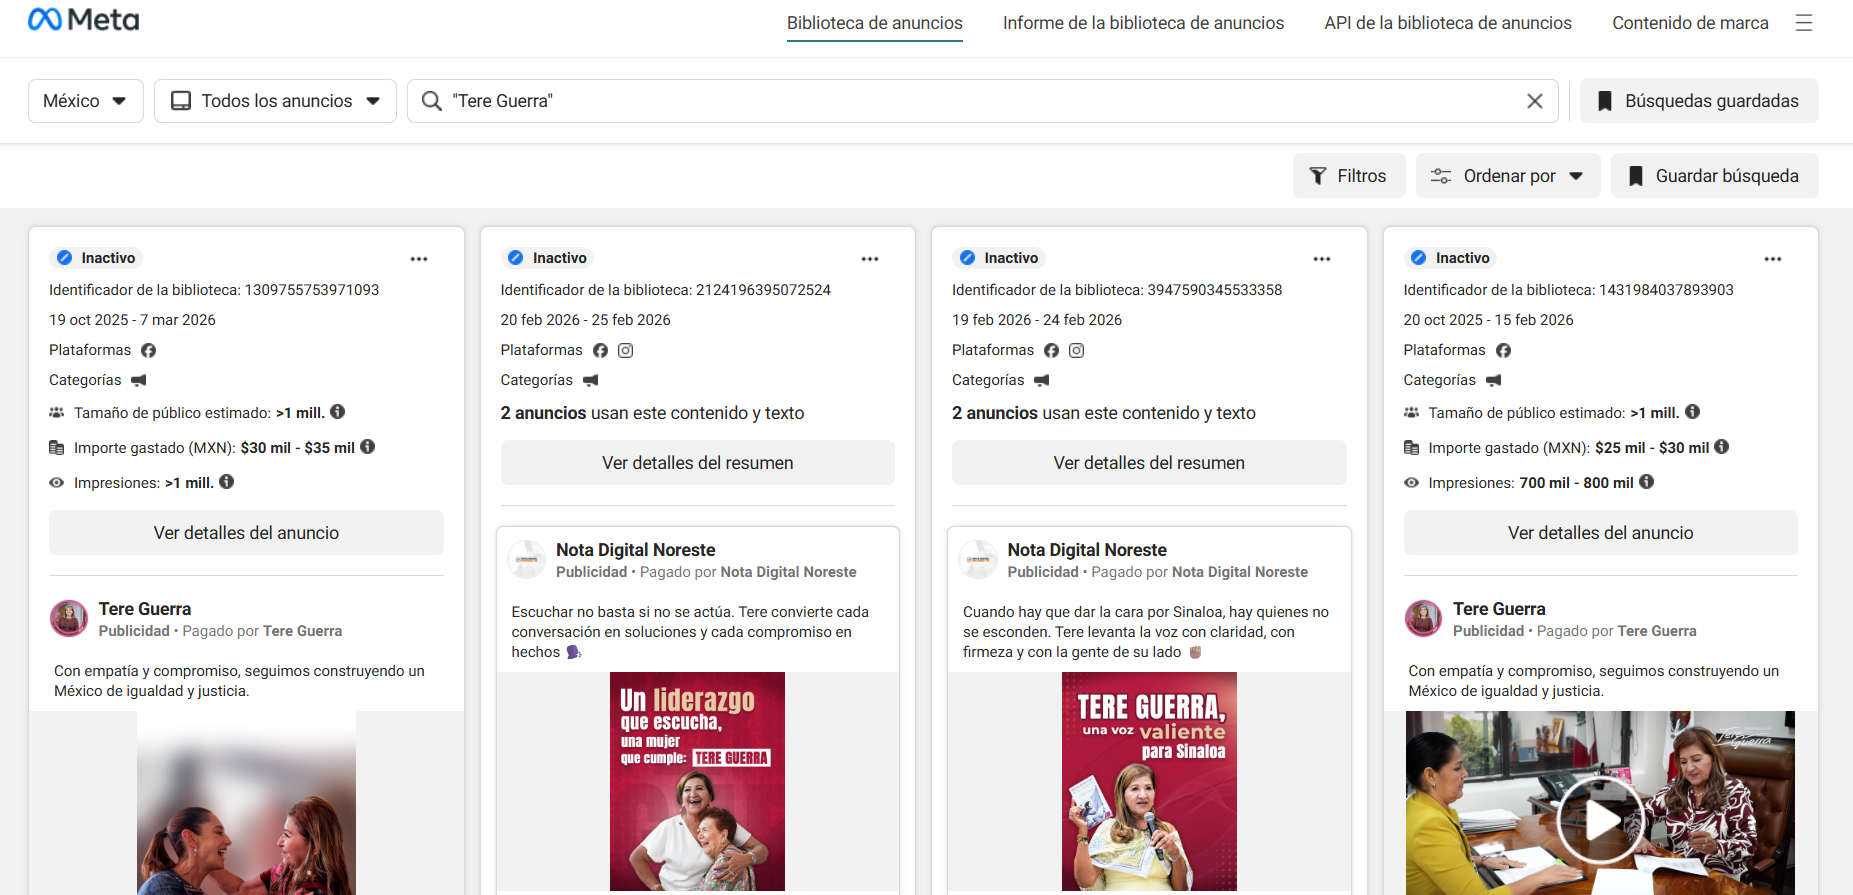
Task: Open the "Un liderazgo que escucha" ad image
Action: pos(697,781)
